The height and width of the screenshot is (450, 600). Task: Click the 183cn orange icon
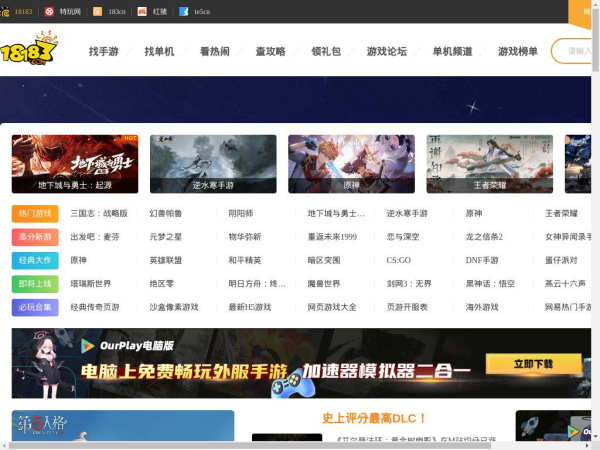(98, 12)
